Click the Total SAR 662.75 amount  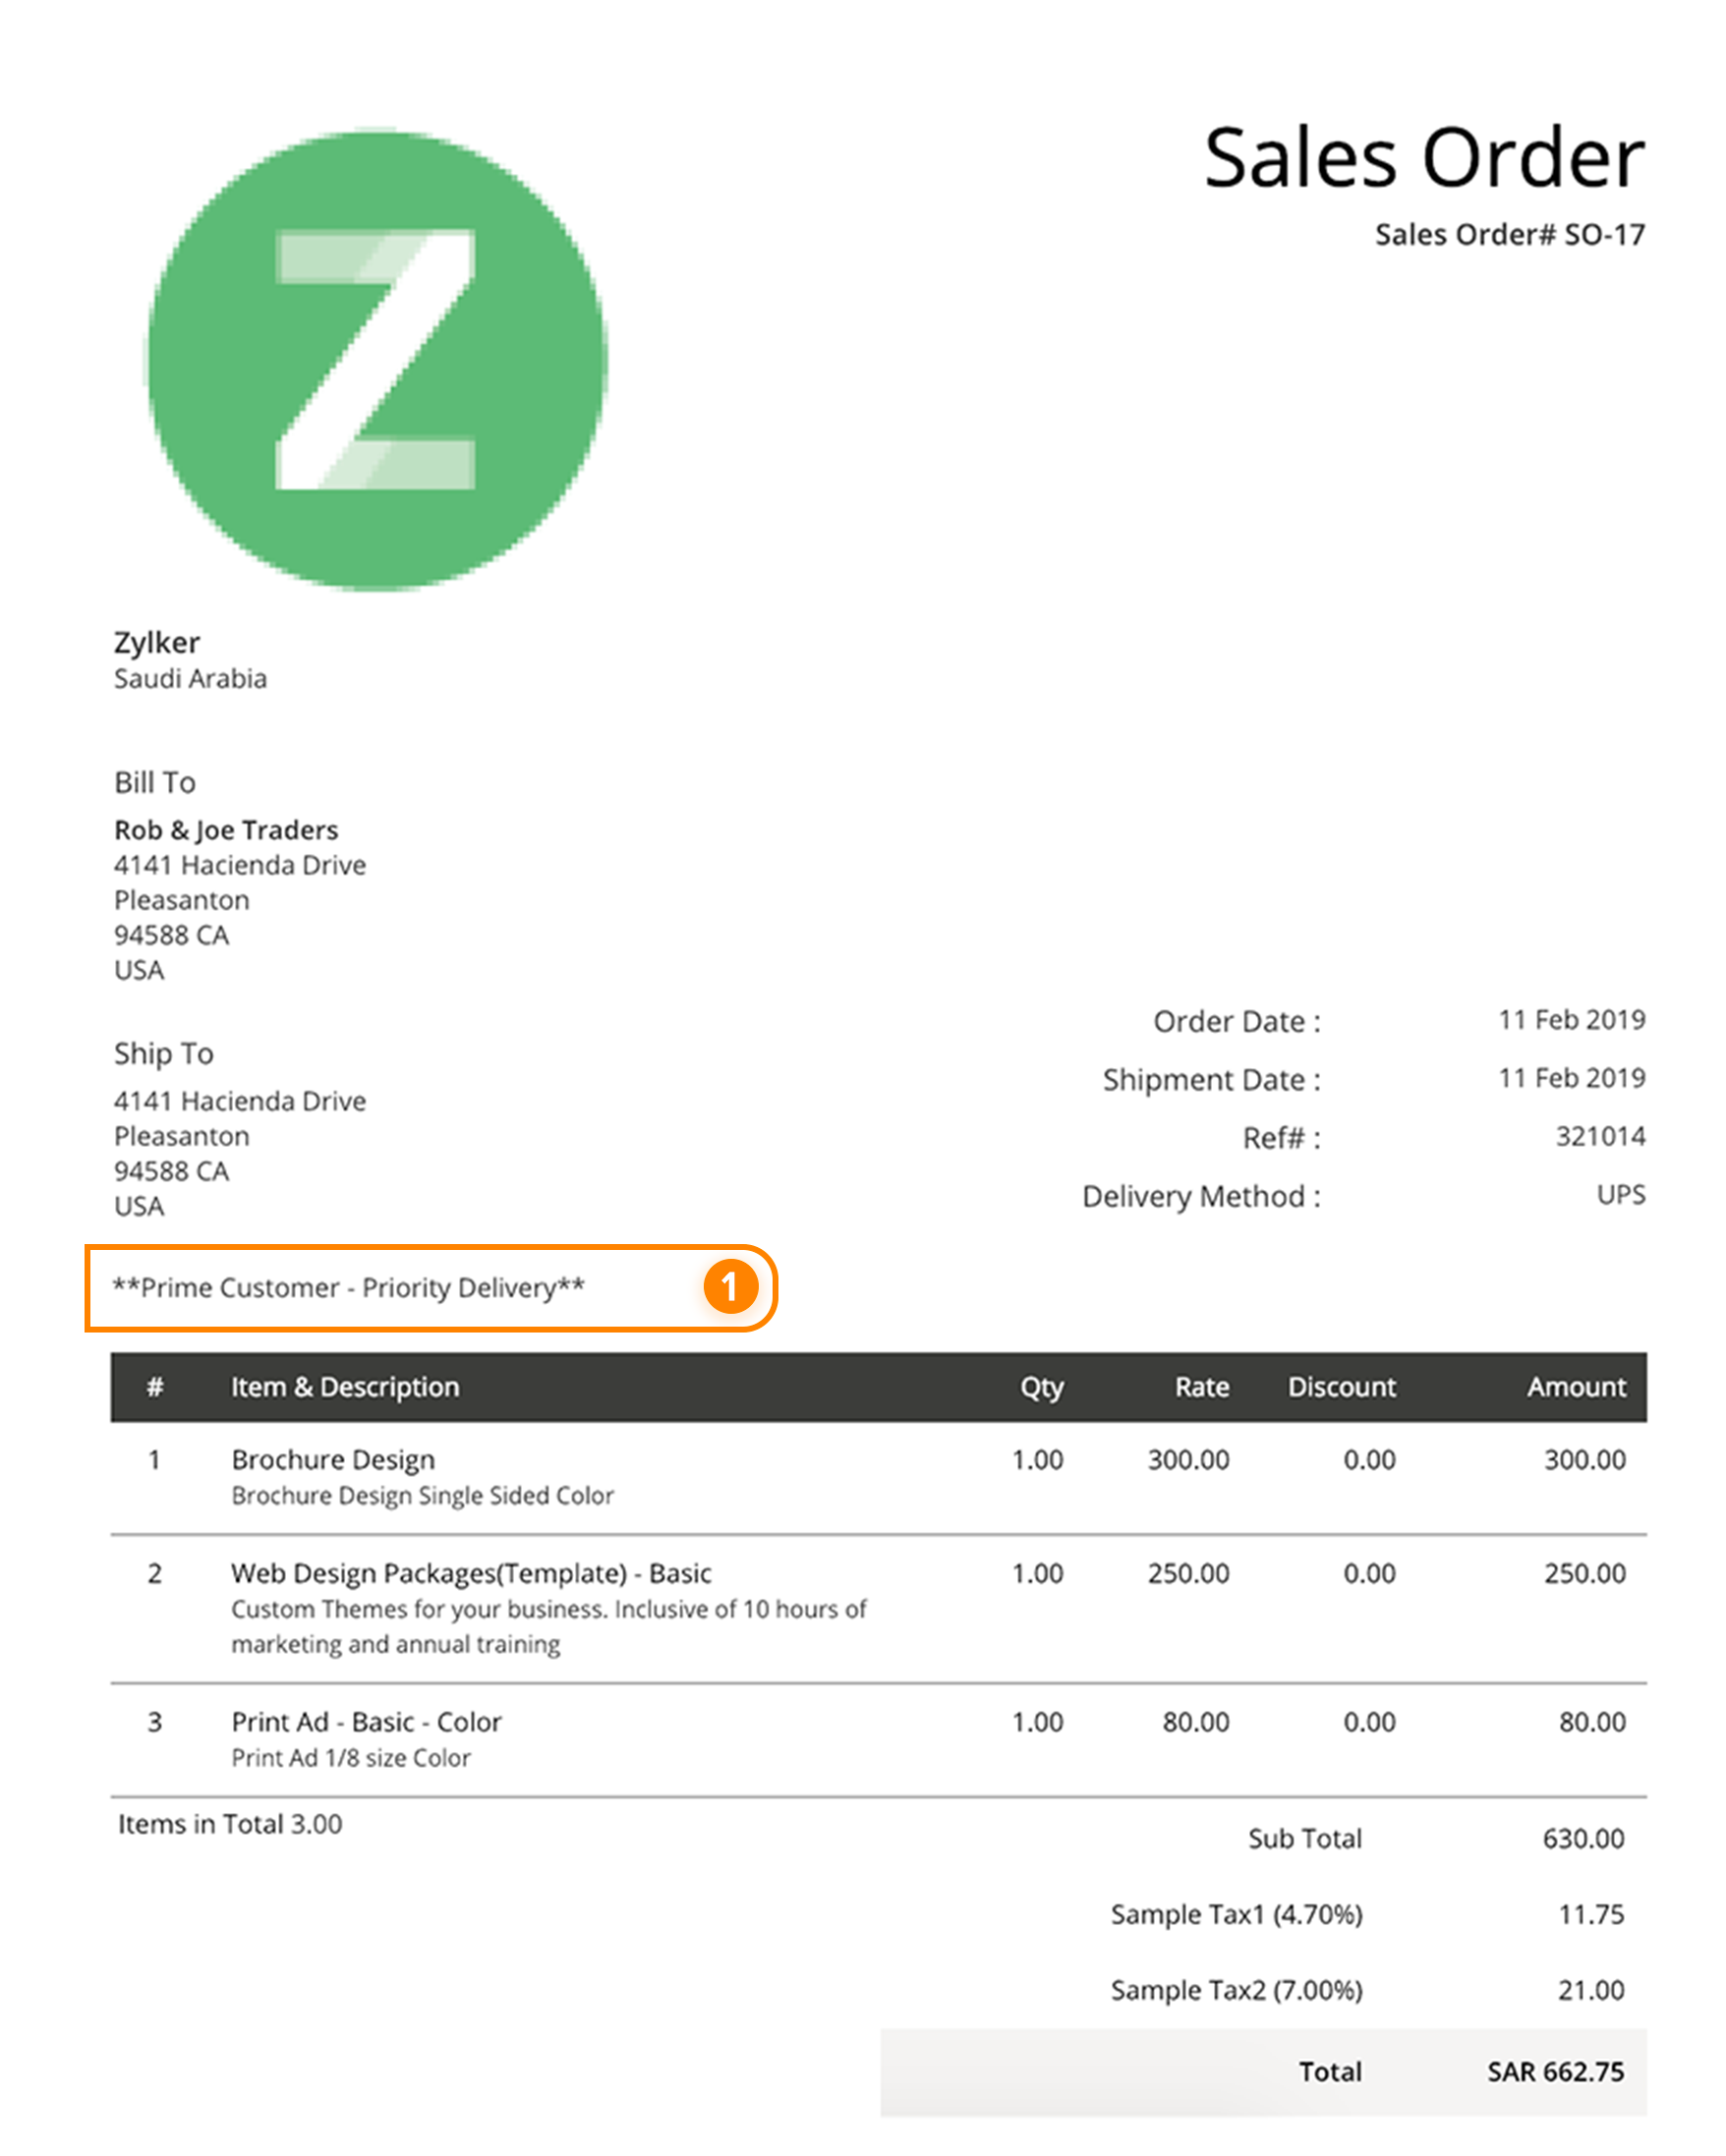[x=1555, y=2072]
